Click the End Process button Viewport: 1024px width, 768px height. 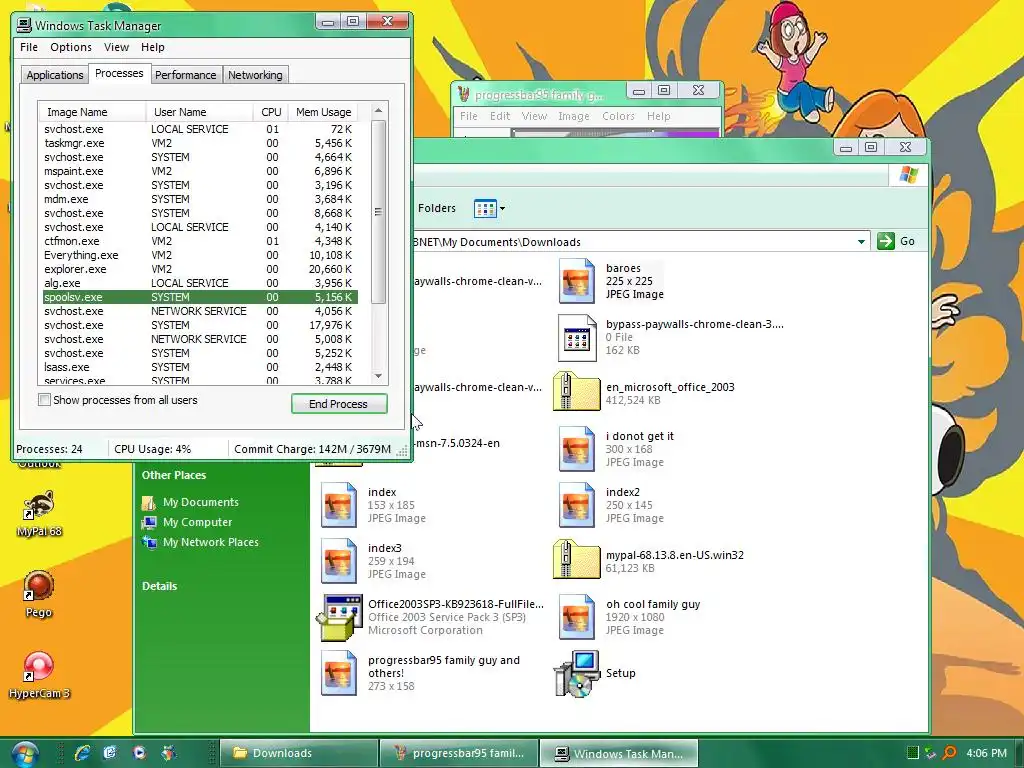(339, 404)
